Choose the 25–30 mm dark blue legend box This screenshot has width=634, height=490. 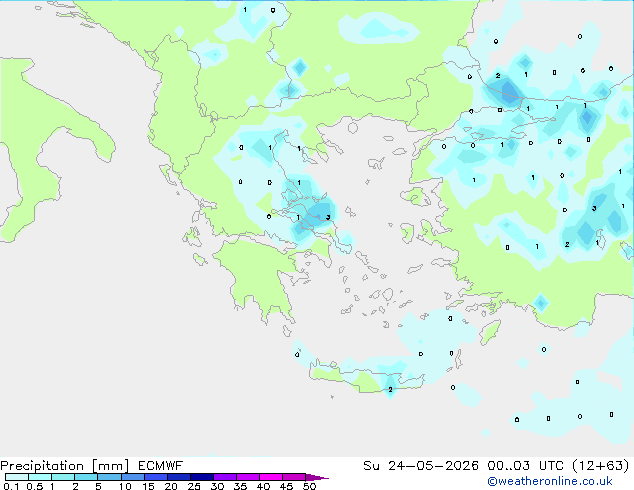[201, 477]
